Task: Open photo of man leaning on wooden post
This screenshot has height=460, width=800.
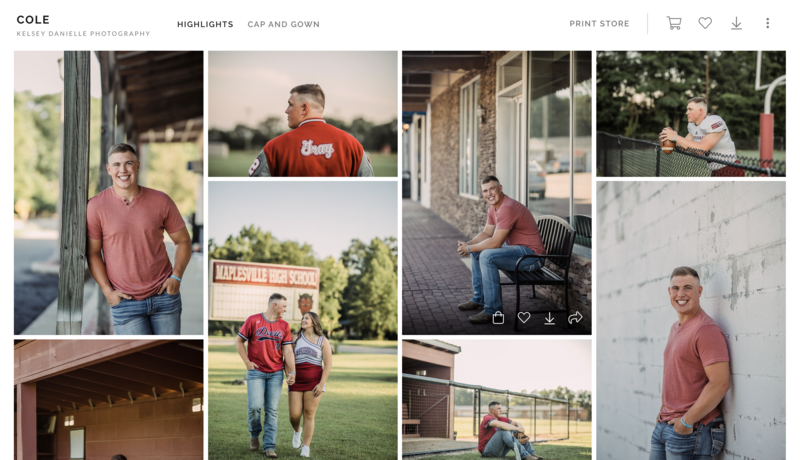Action: (x=109, y=193)
